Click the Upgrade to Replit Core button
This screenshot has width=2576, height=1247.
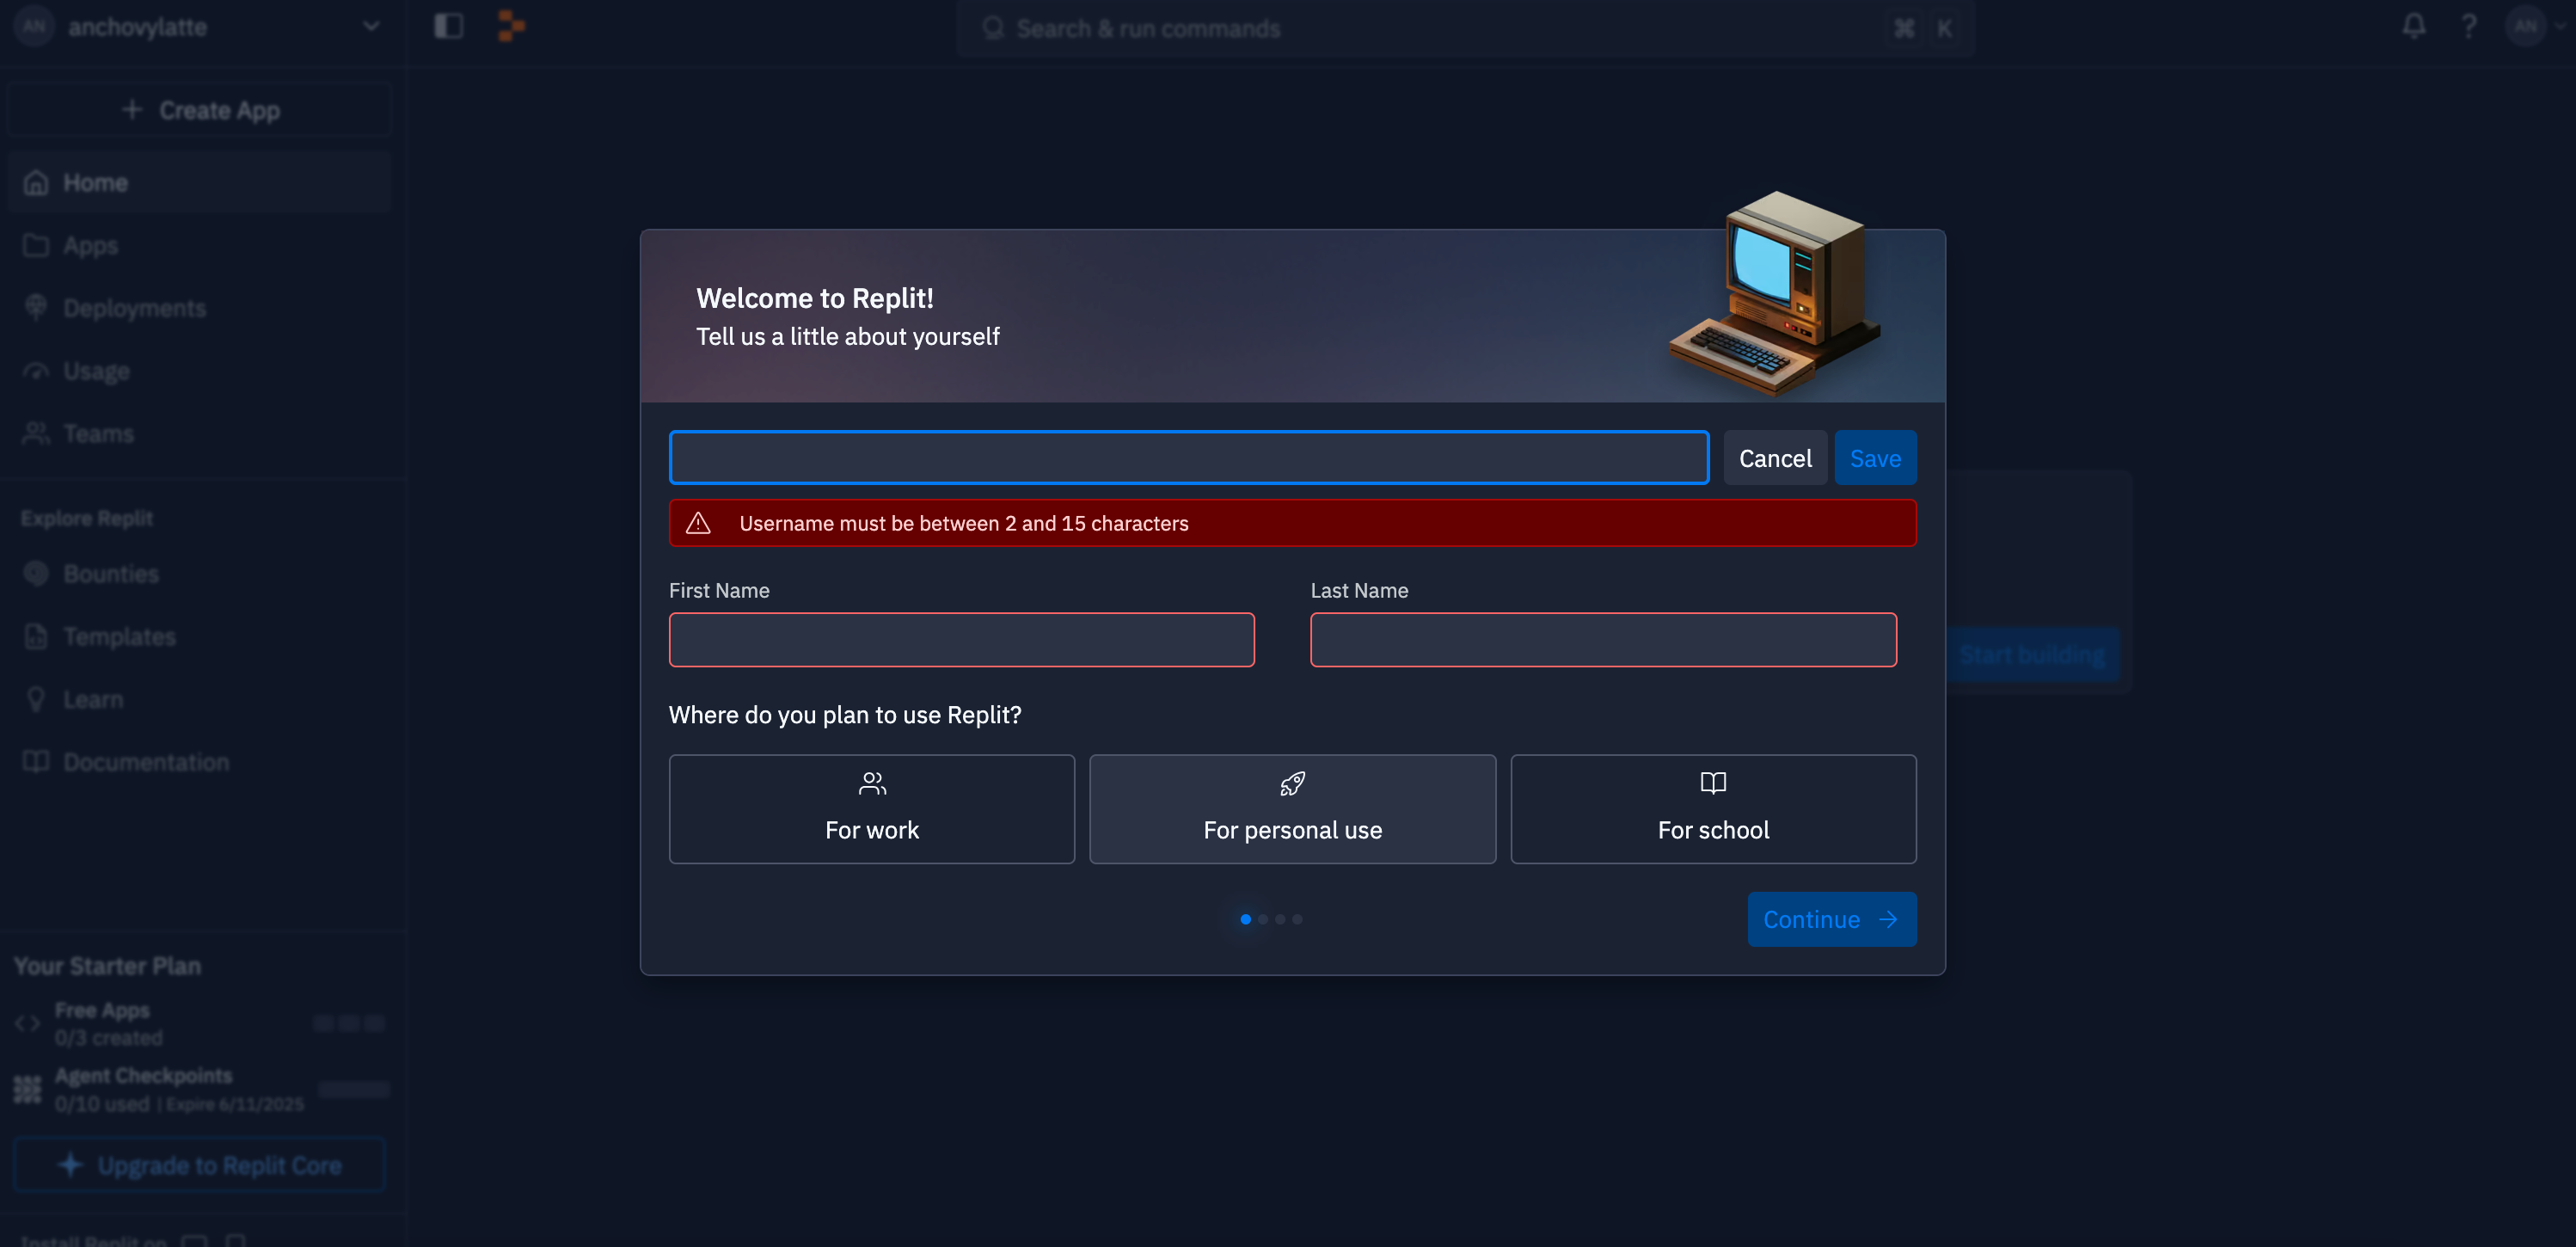pyautogui.click(x=199, y=1165)
